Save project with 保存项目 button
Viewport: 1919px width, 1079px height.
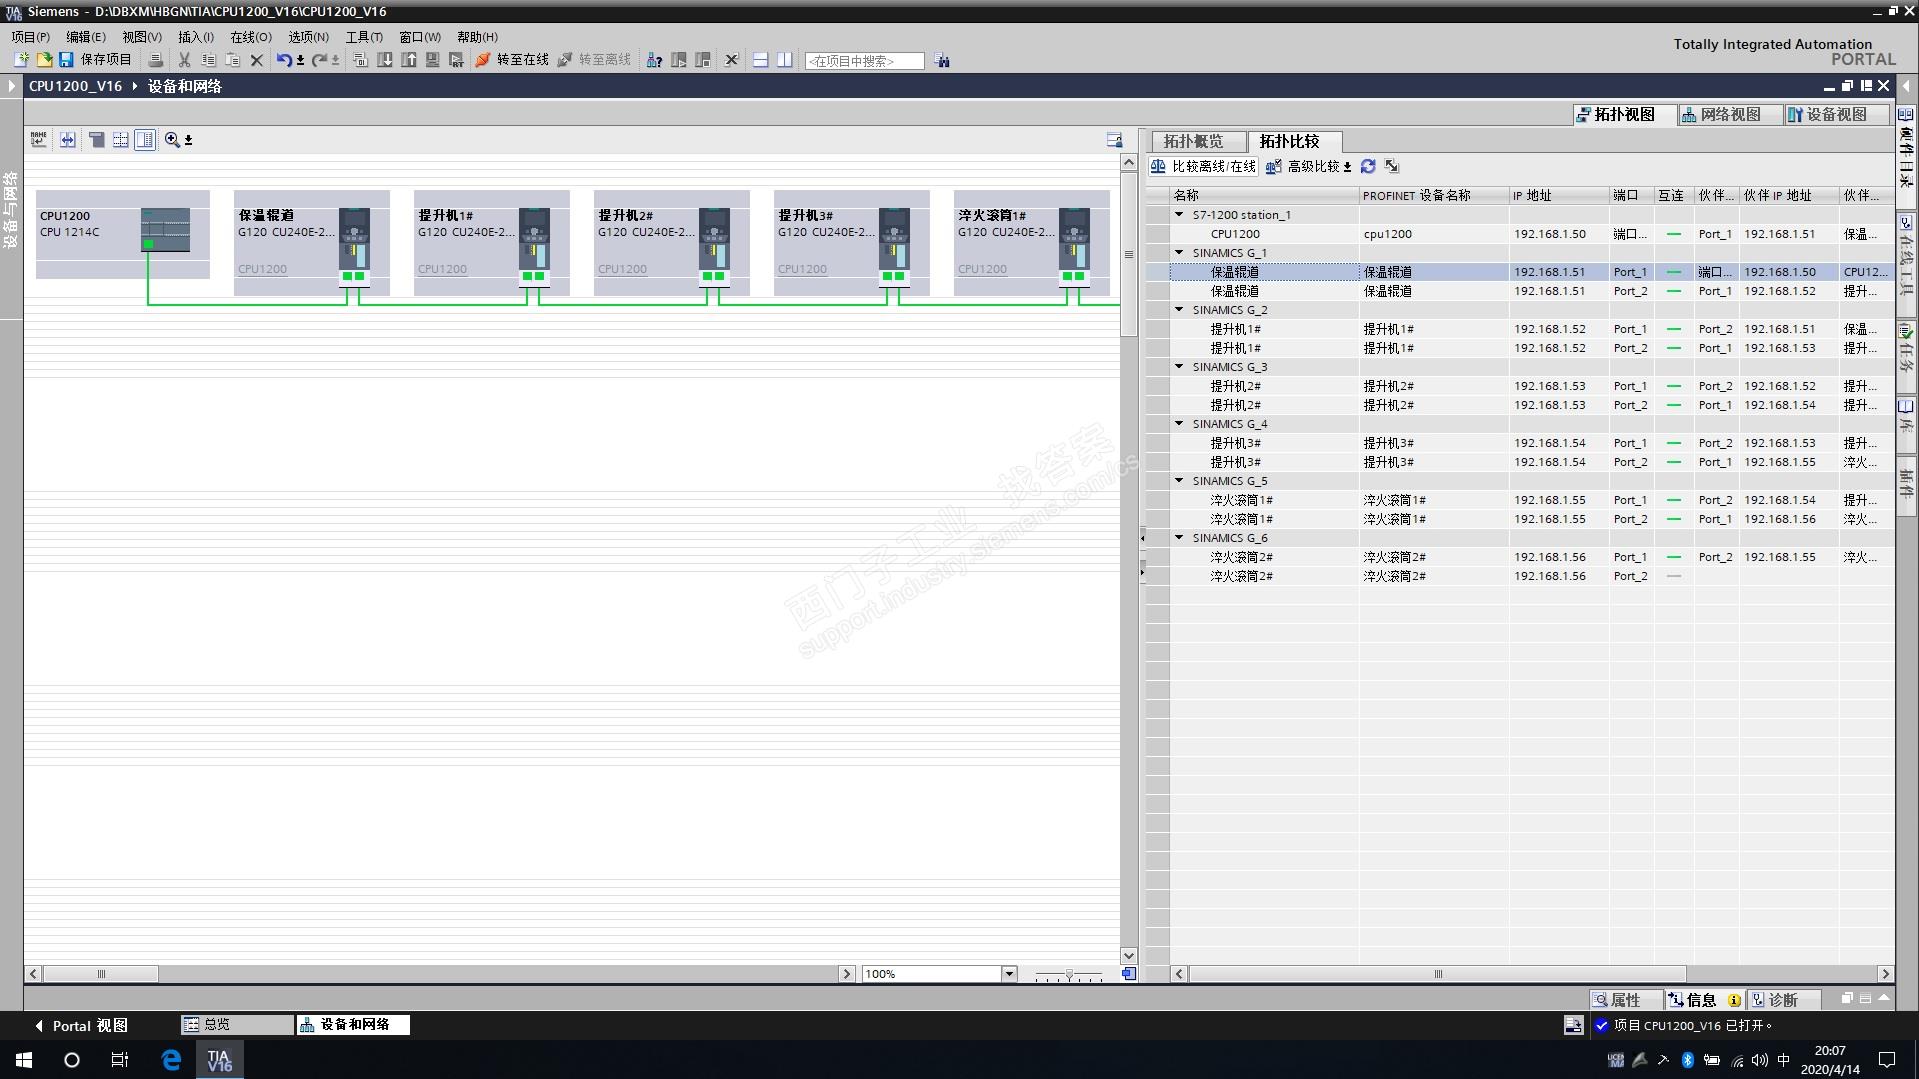click(x=95, y=60)
